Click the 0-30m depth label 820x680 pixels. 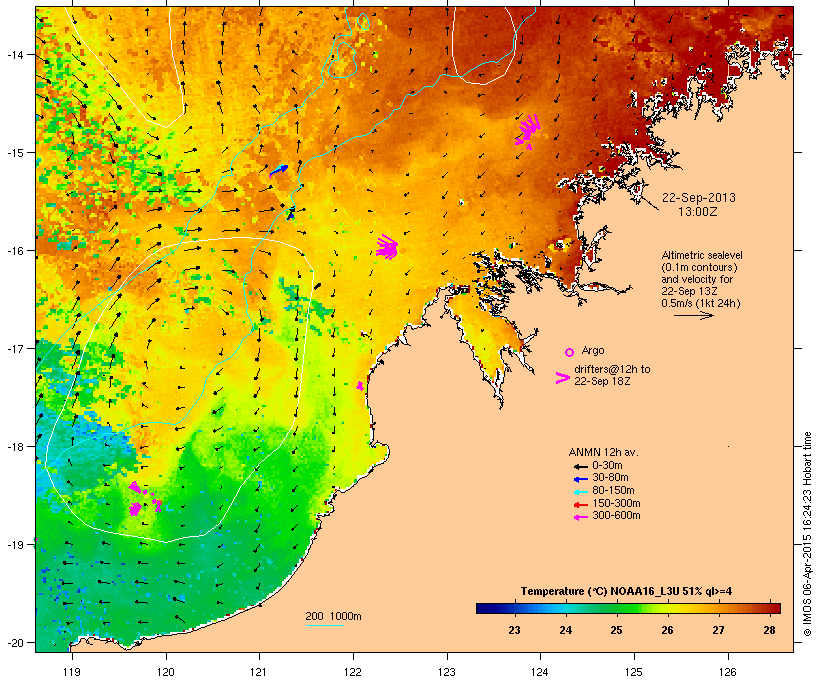pyautogui.click(x=607, y=466)
